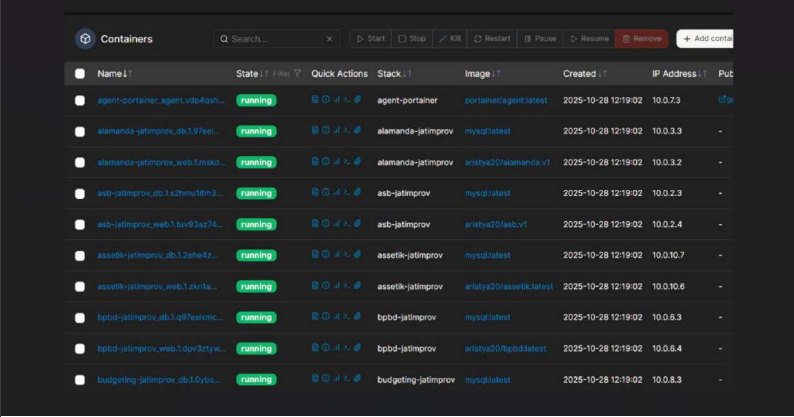Open exec console for asb-jatimprov_web container
The image size is (794, 417).
point(347,223)
